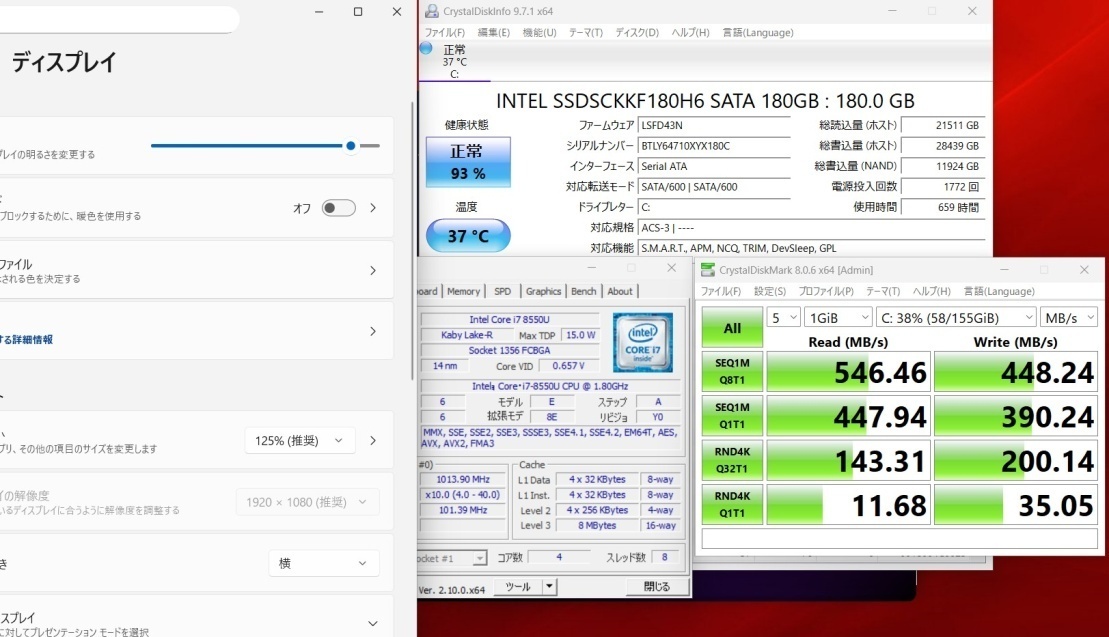The height and width of the screenshot is (637, 1109).
Task: Open ヘルプ(H) menu in CrystalDiskMark
Action: pos(931,291)
